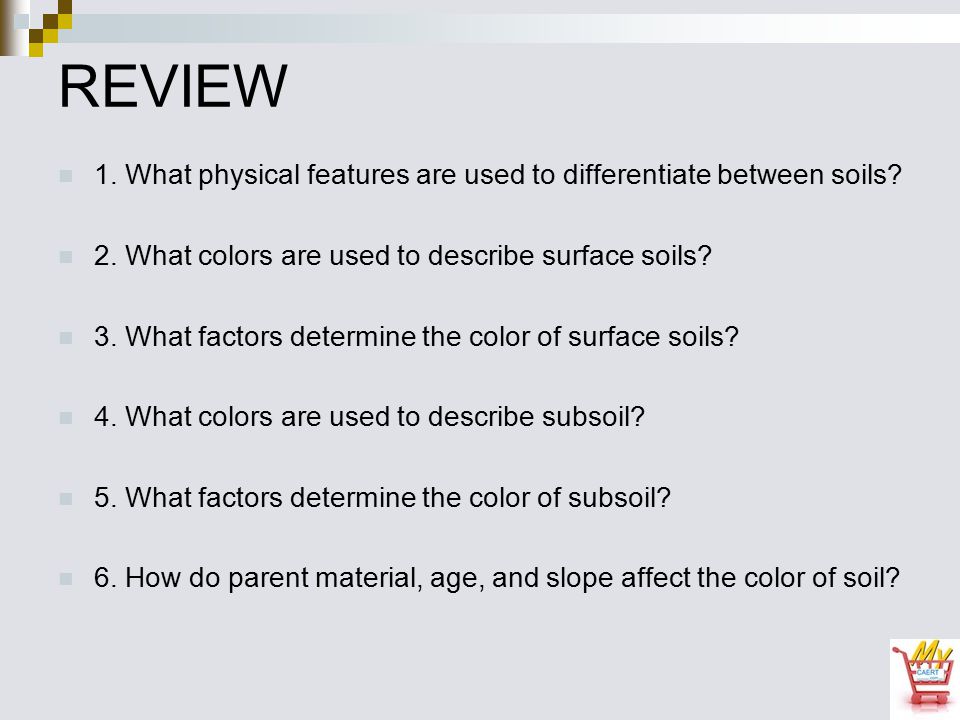Click the REVIEW slide title
Viewport: 960px width, 720px height.
tap(173, 86)
